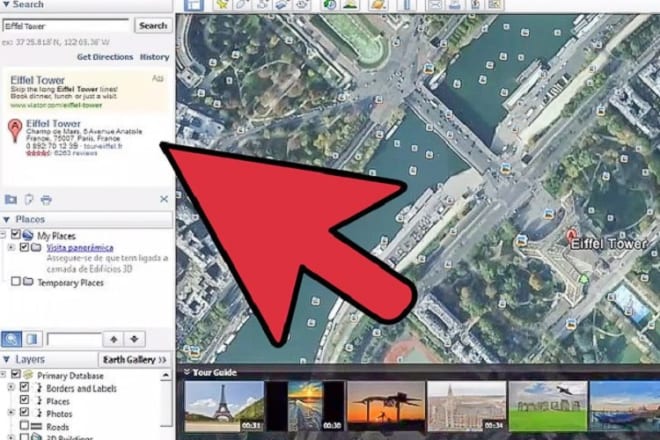Add a placemark with the yellow pin icon
The height and width of the screenshot is (440, 660).
coord(222,5)
